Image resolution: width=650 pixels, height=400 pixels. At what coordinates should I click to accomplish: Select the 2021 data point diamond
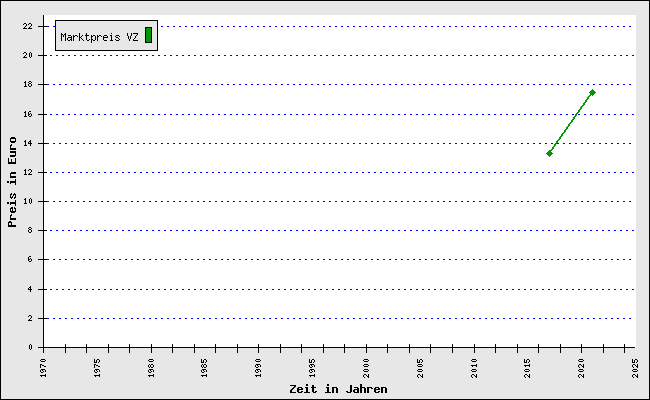592,92
